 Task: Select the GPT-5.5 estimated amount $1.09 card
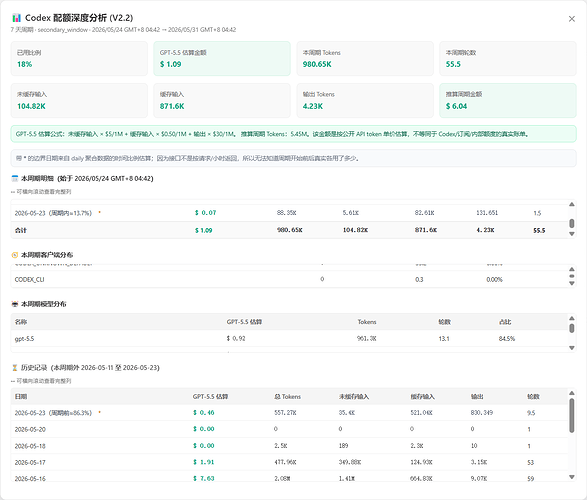222,58
